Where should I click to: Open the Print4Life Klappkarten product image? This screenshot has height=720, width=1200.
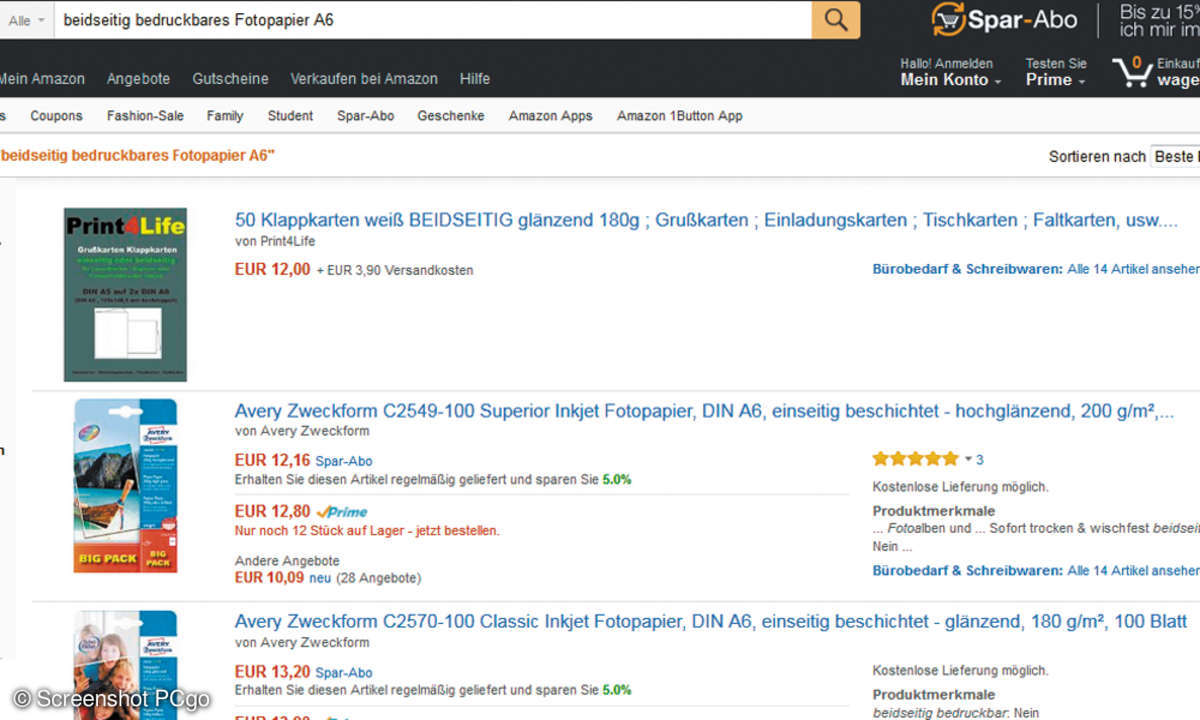pos(125,295)
